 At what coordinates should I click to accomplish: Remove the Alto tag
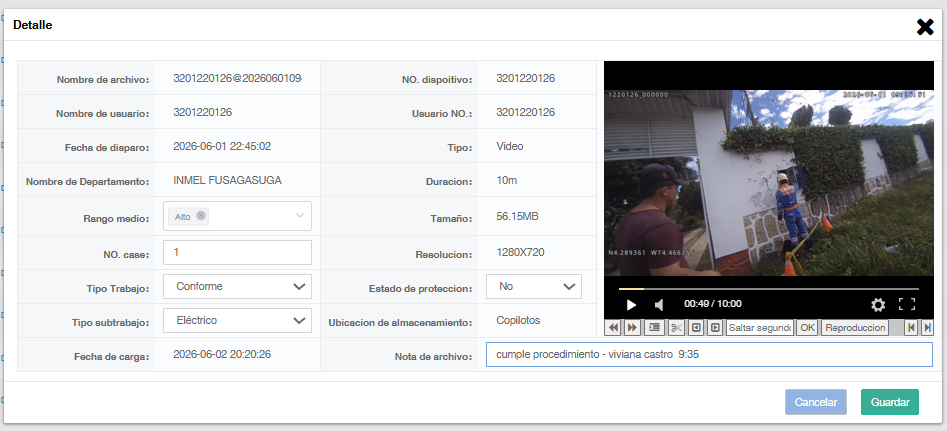click(201, 216)
